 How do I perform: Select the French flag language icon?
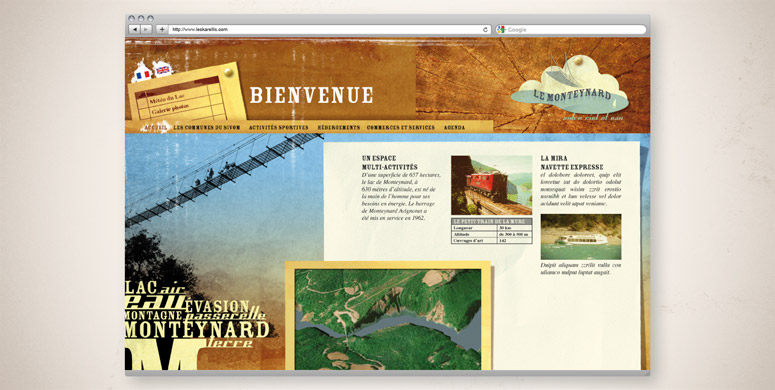coord(143,75)
